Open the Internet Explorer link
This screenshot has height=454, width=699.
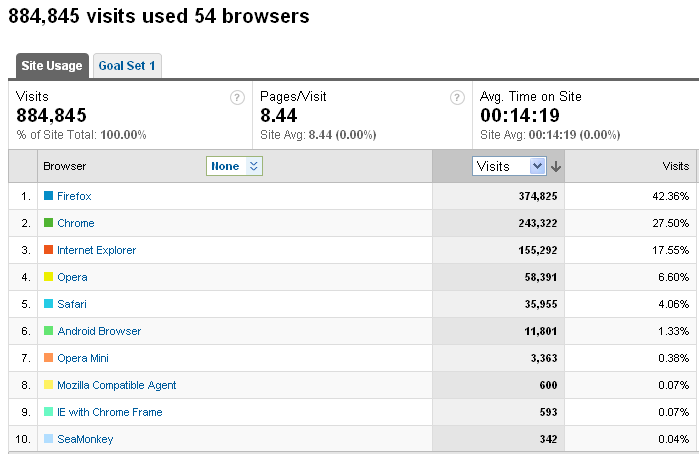96,250
